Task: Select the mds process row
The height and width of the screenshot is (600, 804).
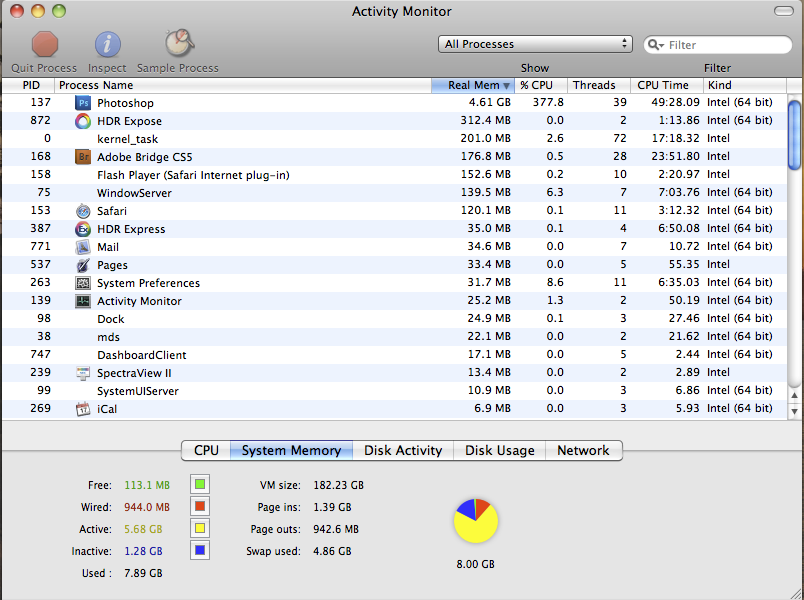Action: (x=394, y=336)
